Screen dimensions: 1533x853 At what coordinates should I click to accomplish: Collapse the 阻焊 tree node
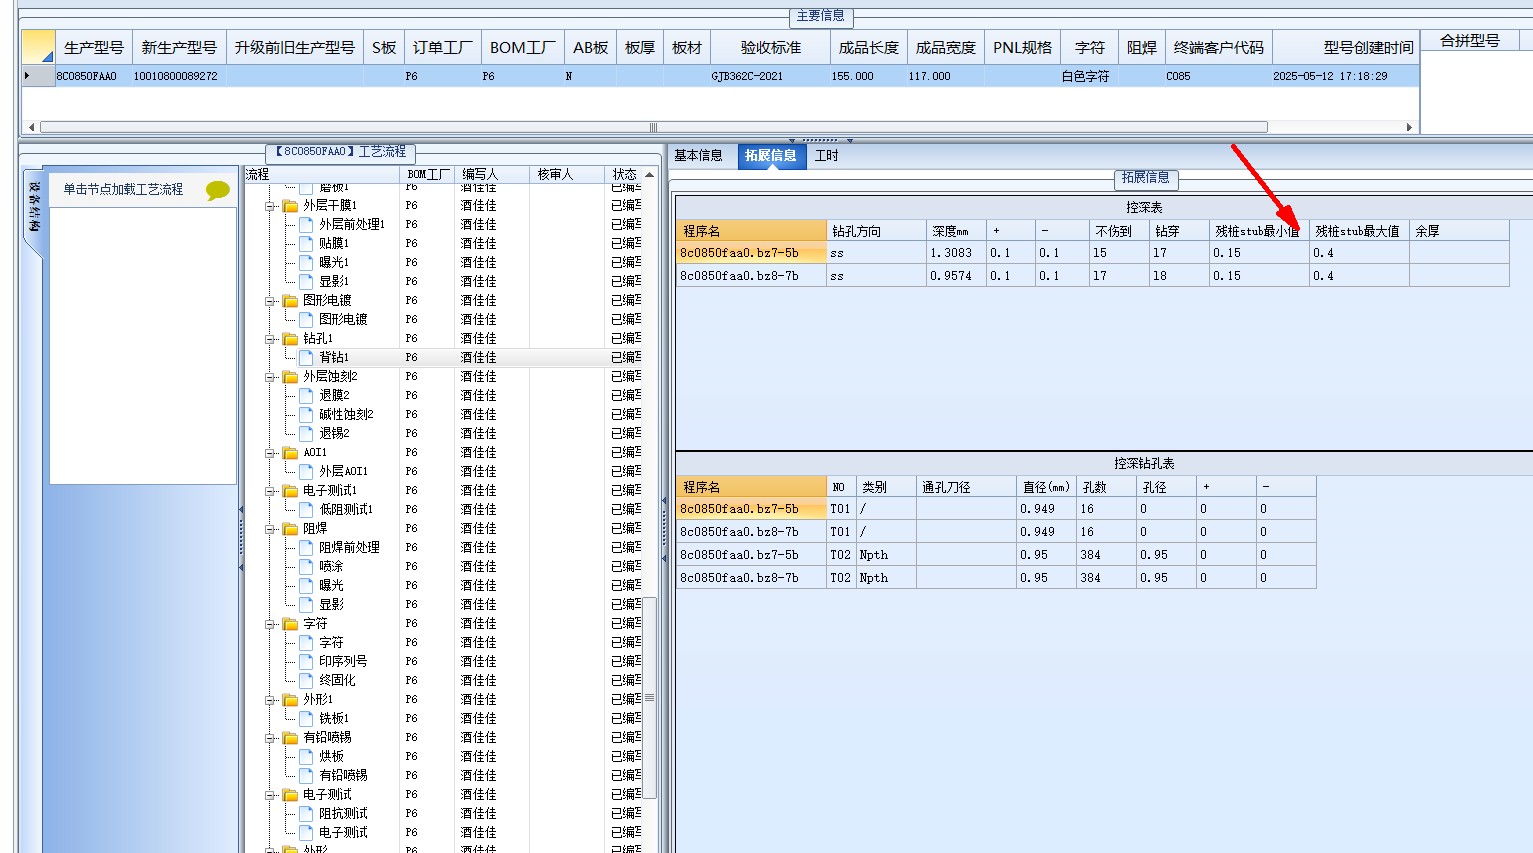pyautogui.click(x=270, y=529)
